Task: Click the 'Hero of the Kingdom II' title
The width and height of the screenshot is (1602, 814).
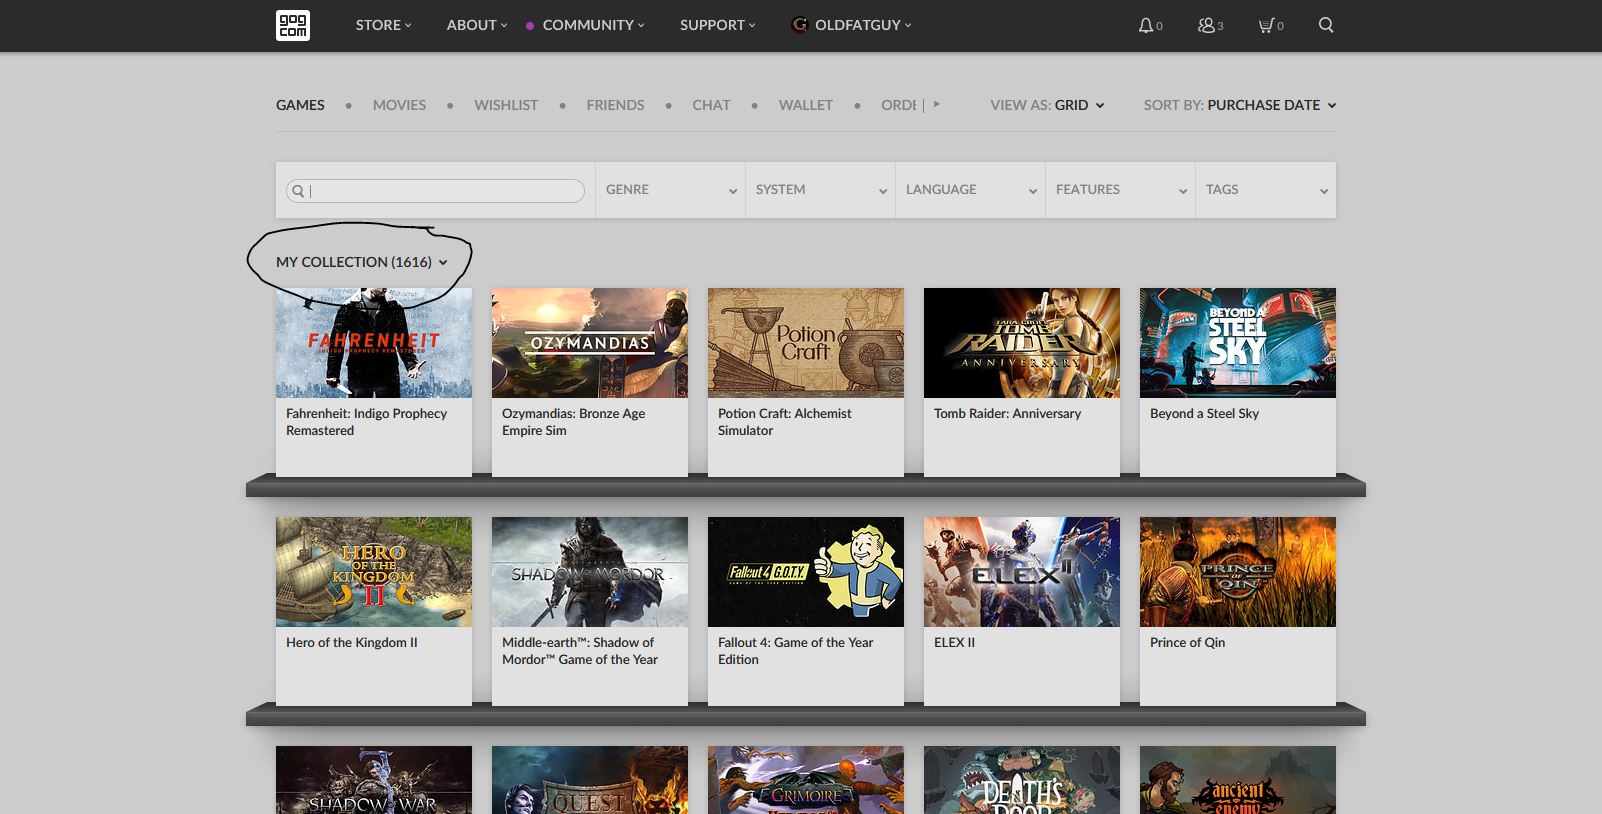Action: click(x=352, y=642)
